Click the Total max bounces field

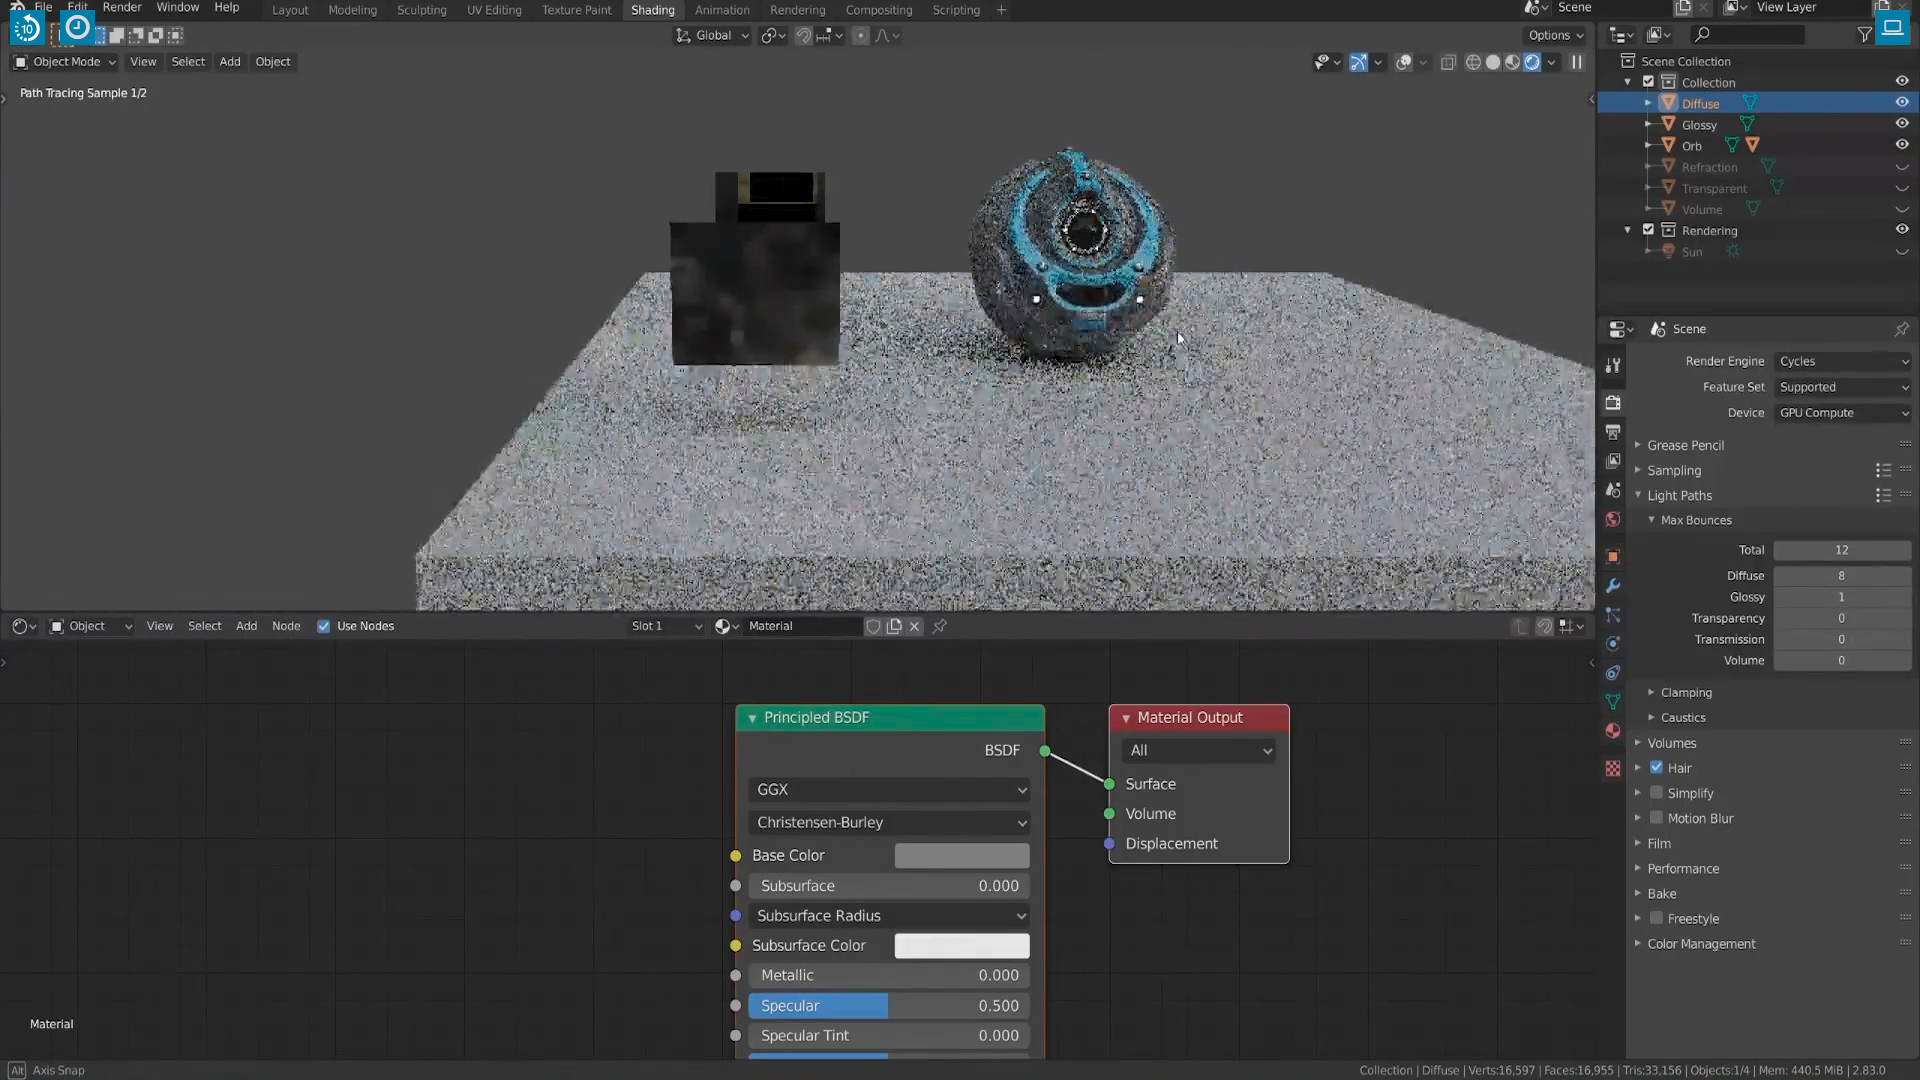pos(1841,550)
